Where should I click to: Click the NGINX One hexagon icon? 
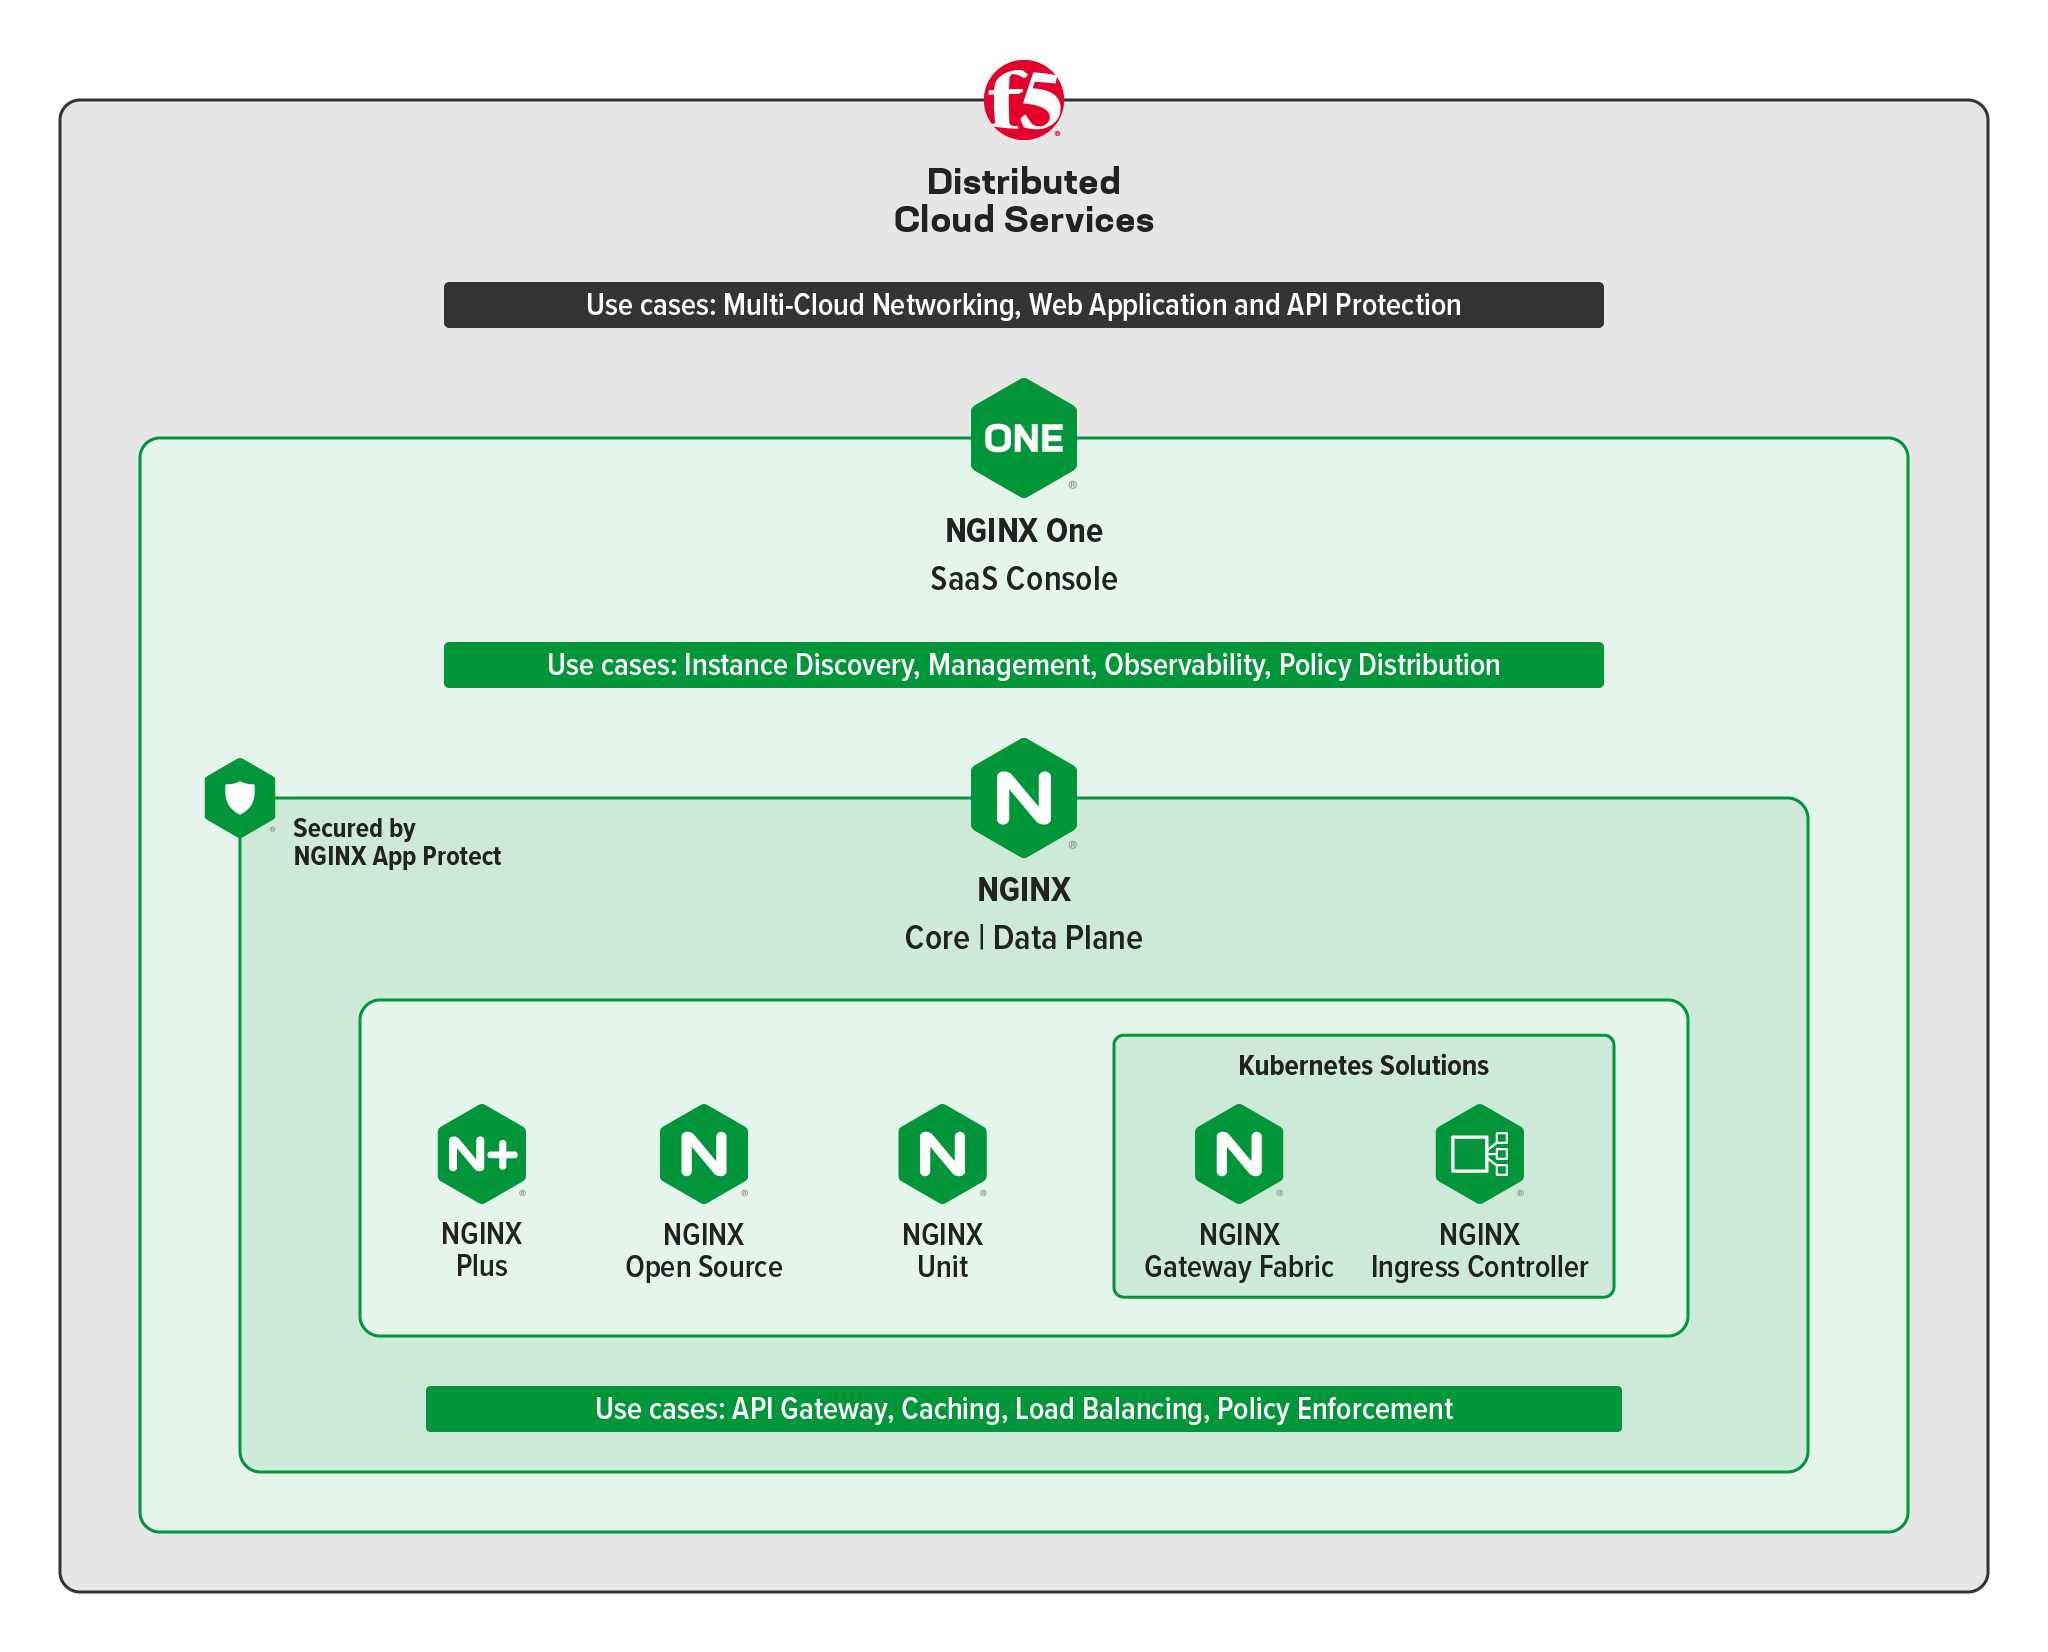point(1023,438)
